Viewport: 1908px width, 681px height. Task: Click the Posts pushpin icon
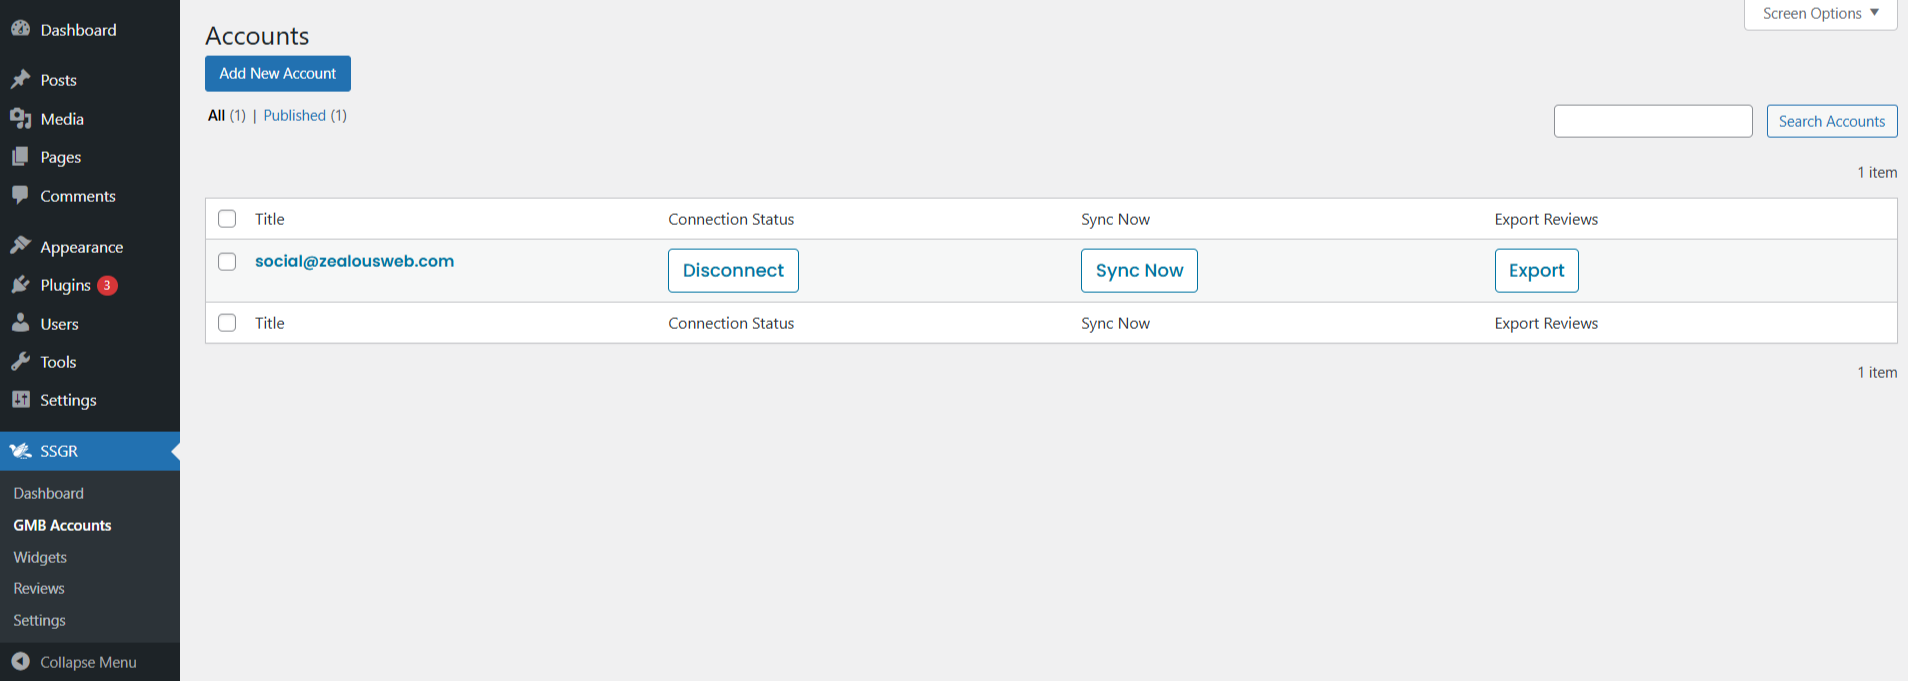click(20, 79)
